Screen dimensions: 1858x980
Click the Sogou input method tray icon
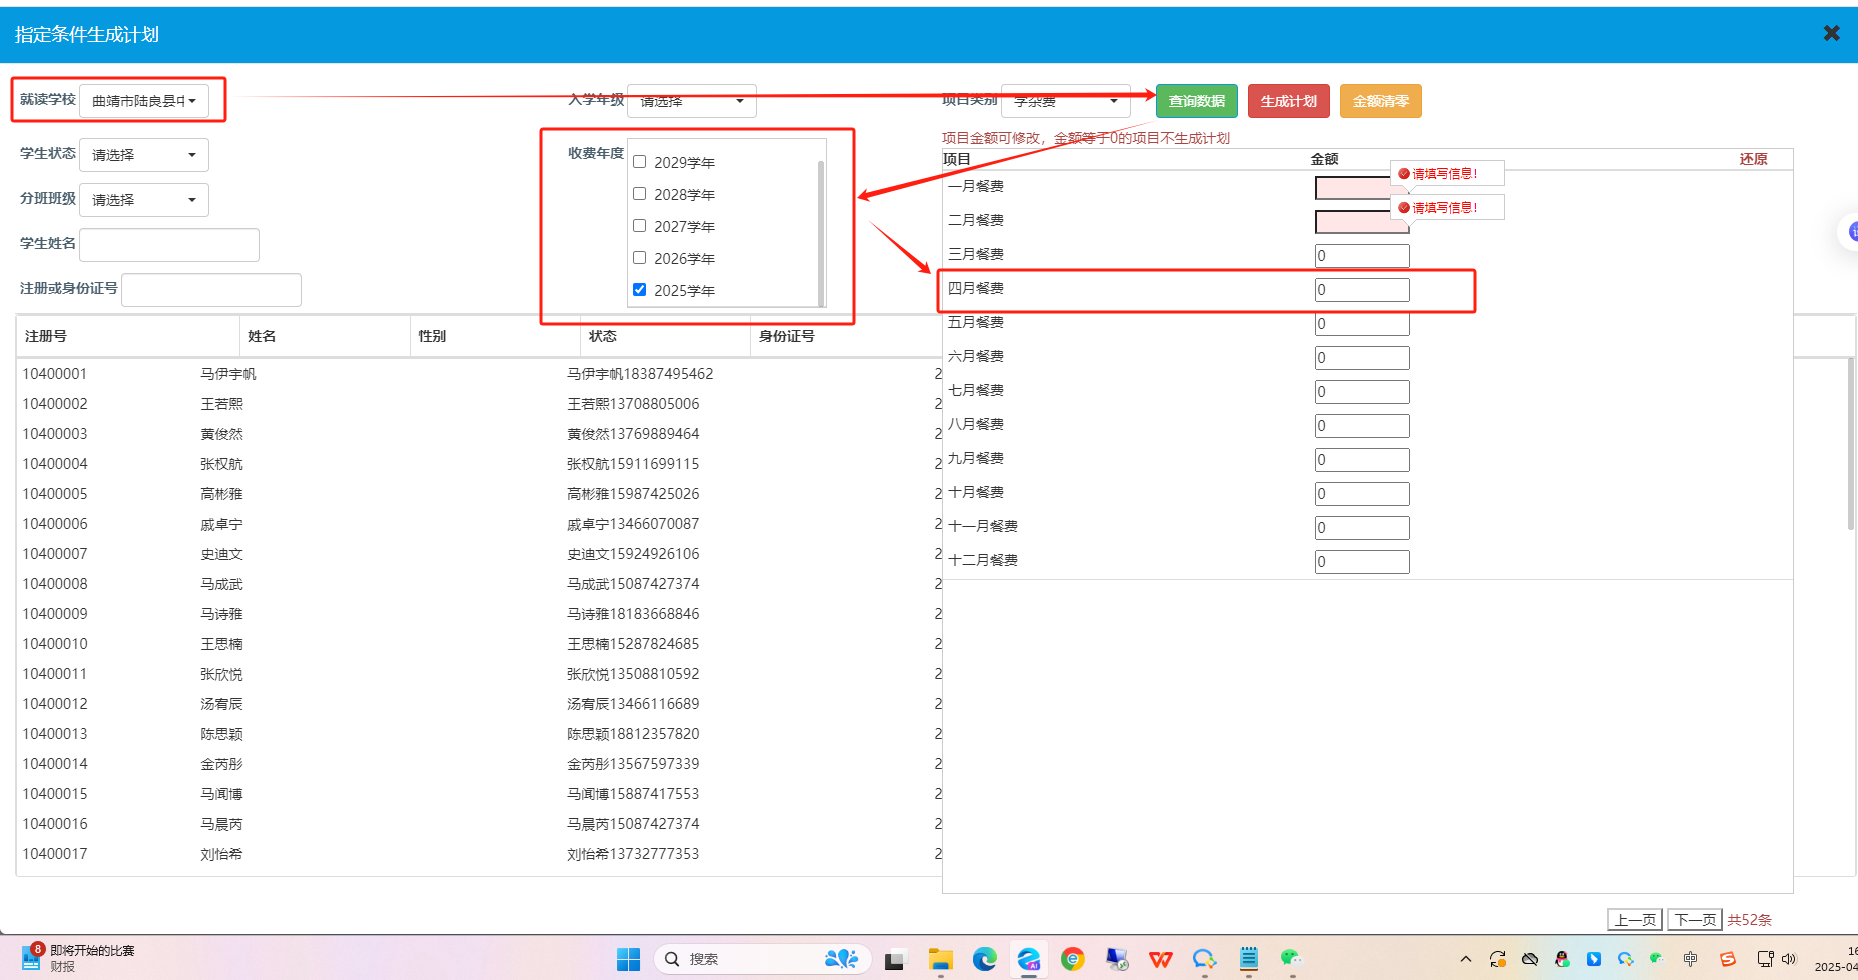1727,959
